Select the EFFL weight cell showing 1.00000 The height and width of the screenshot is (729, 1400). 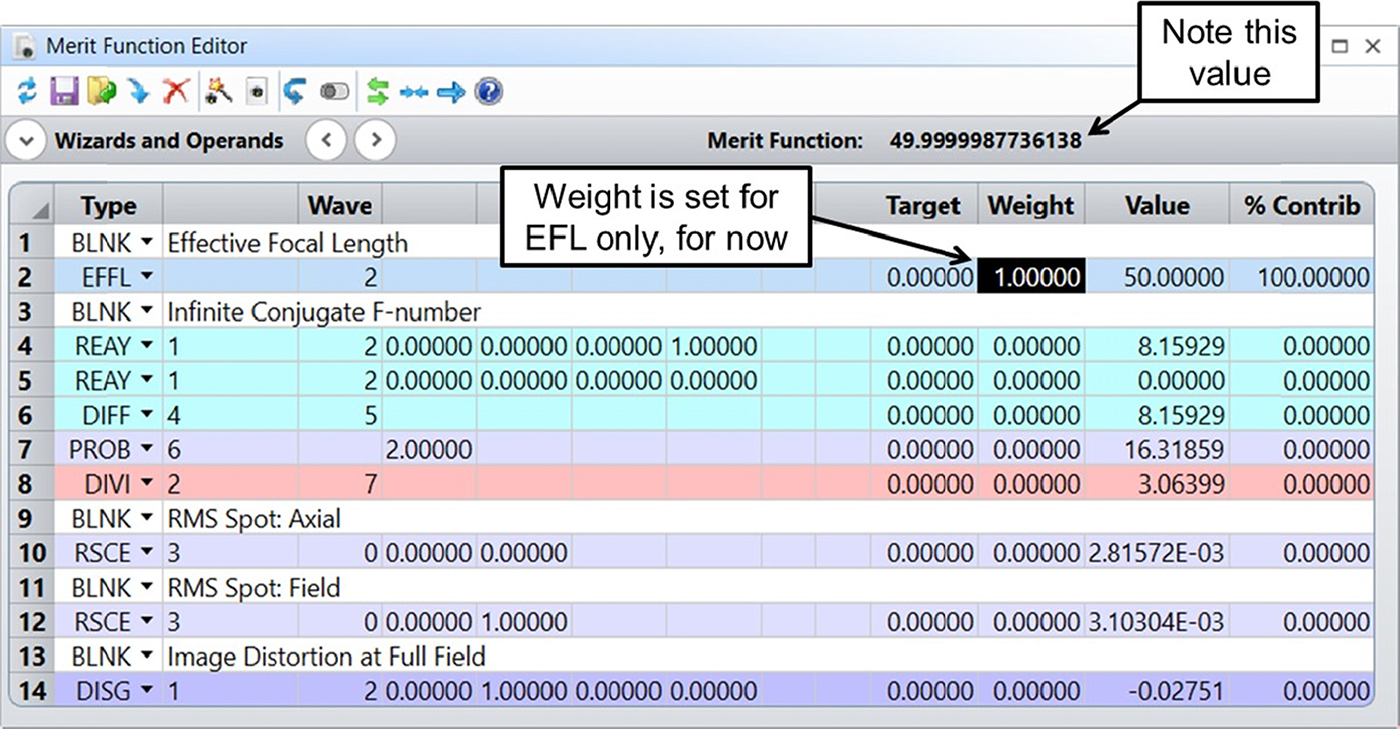[1030, 277]
